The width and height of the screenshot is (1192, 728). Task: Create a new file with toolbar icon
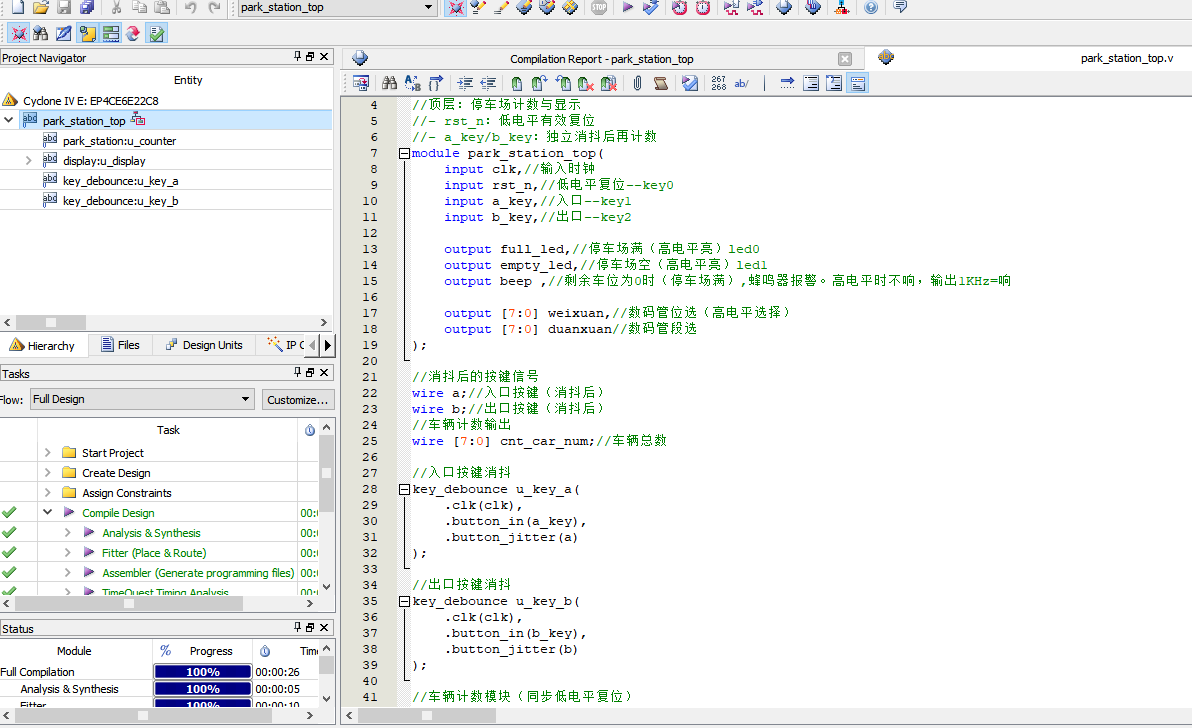[x=17, y=8]
